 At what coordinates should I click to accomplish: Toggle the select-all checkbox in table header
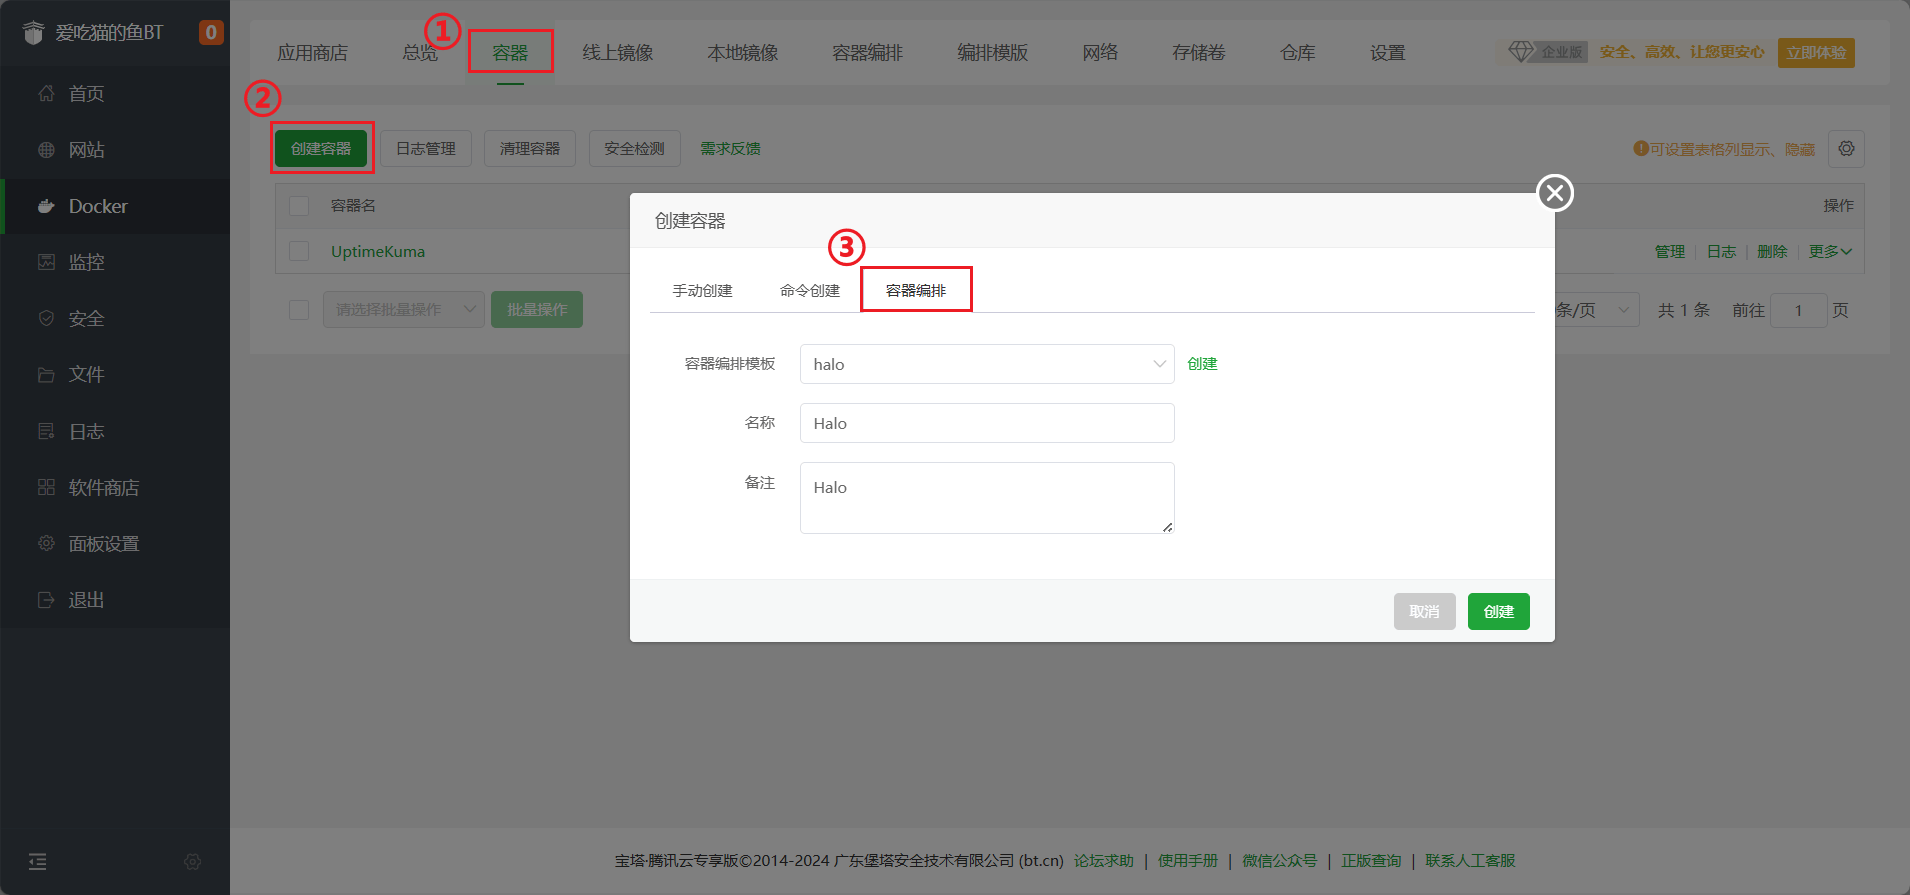pos(299,206)
